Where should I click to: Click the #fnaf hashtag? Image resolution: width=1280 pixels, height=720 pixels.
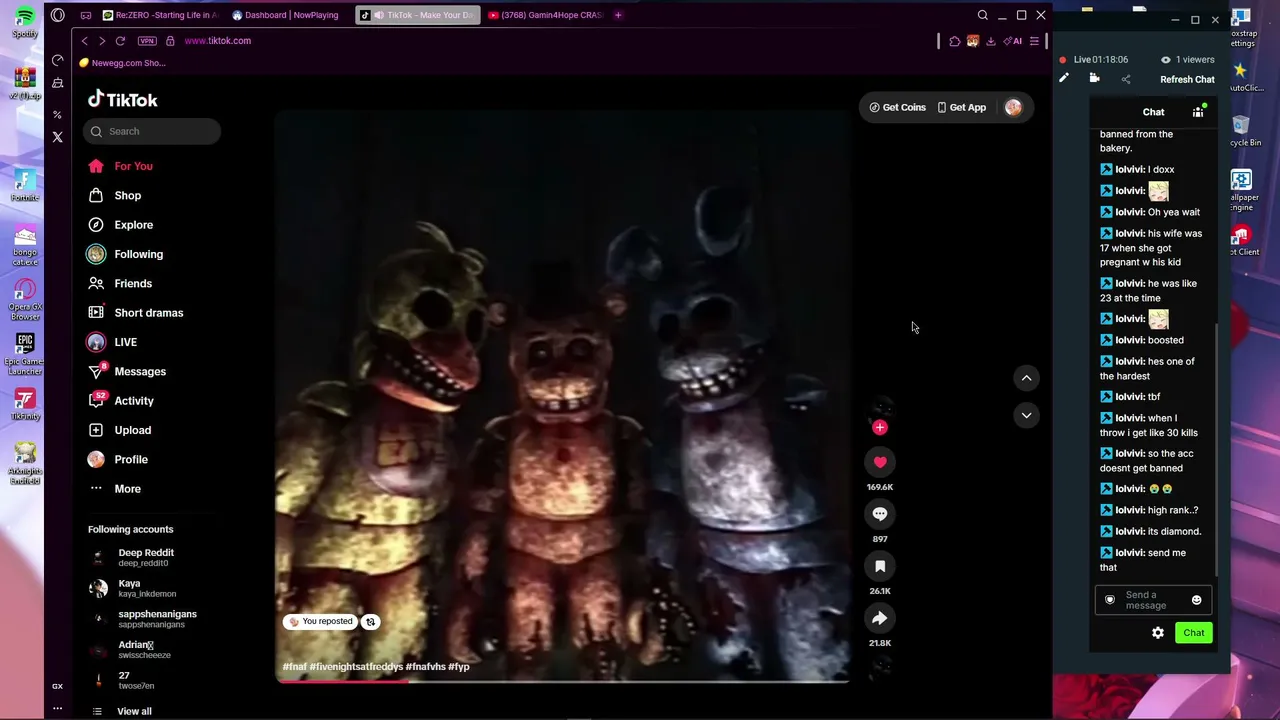[295, 667]
